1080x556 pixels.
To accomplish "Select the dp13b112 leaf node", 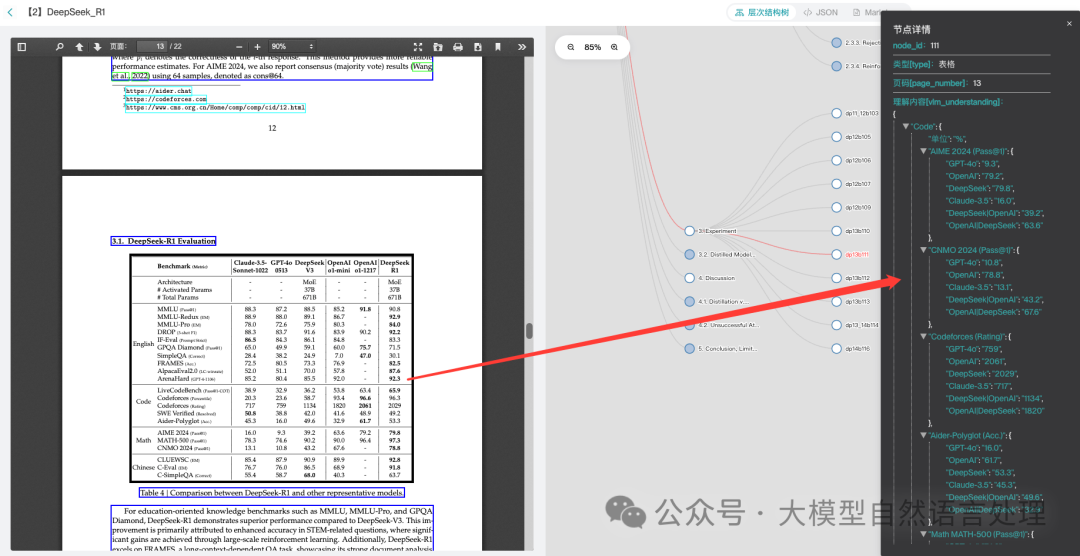I will coord(837,278).
